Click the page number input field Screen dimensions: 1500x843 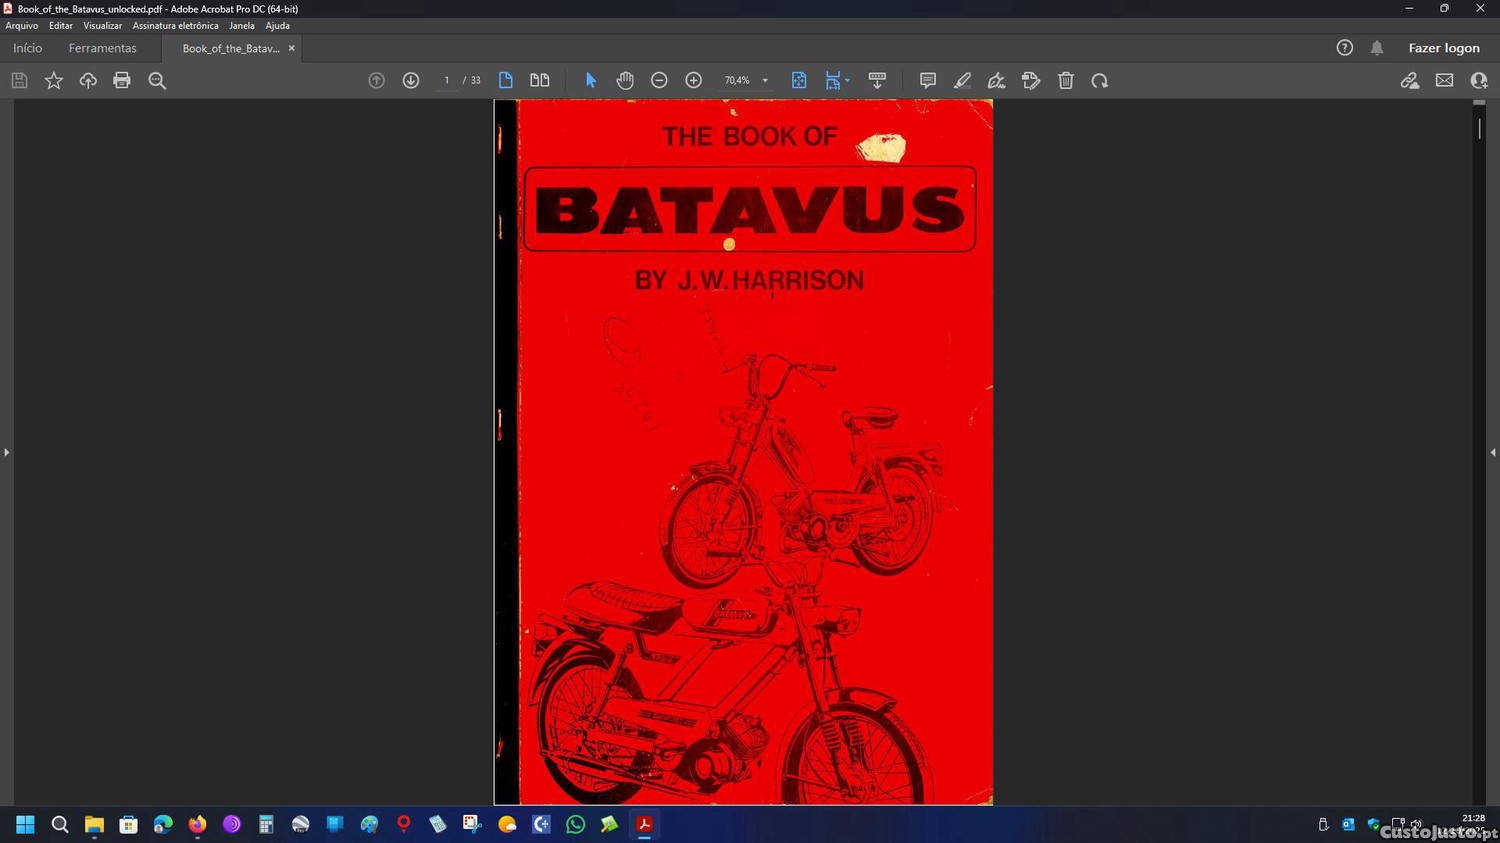click(x=447, y=81)
